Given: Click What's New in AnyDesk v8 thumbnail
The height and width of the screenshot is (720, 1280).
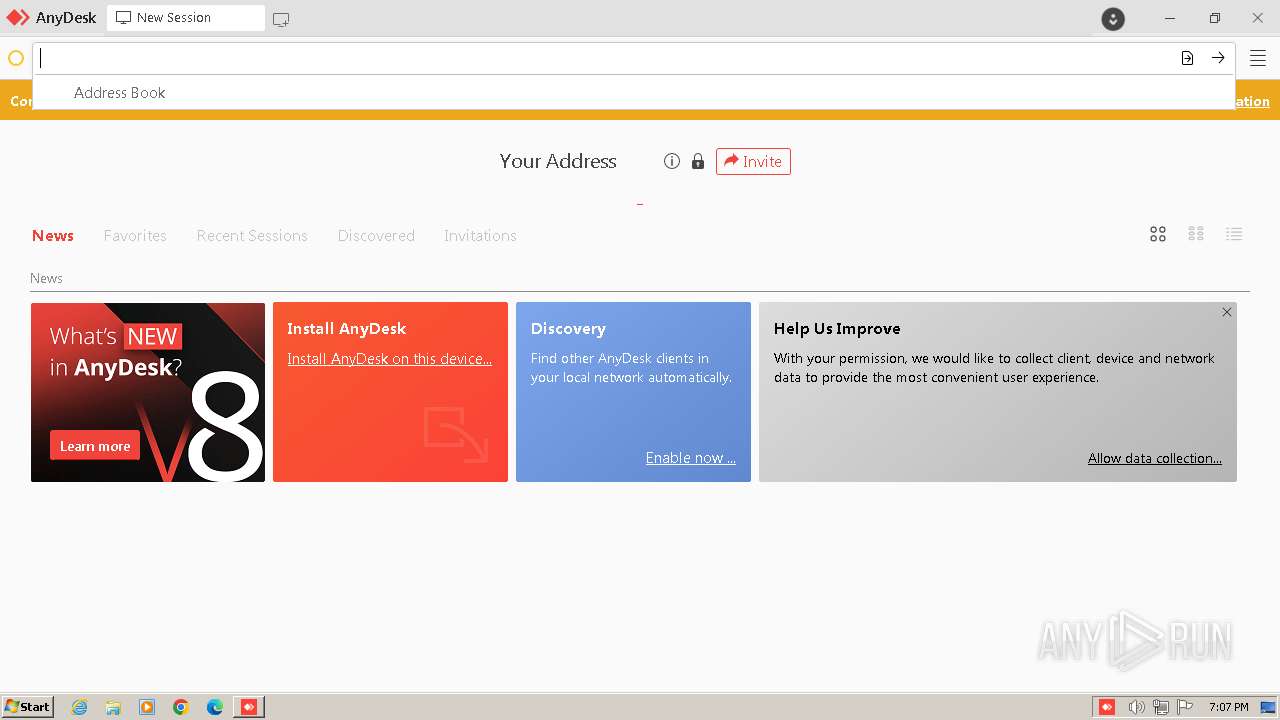Looking at the screenshot, I should (148, 392).
